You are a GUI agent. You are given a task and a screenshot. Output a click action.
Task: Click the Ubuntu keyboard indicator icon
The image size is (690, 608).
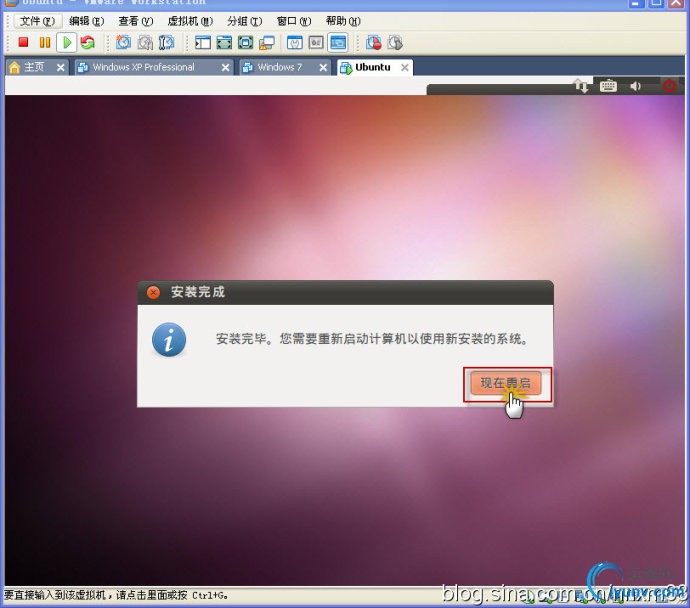[x=608, y=85]
